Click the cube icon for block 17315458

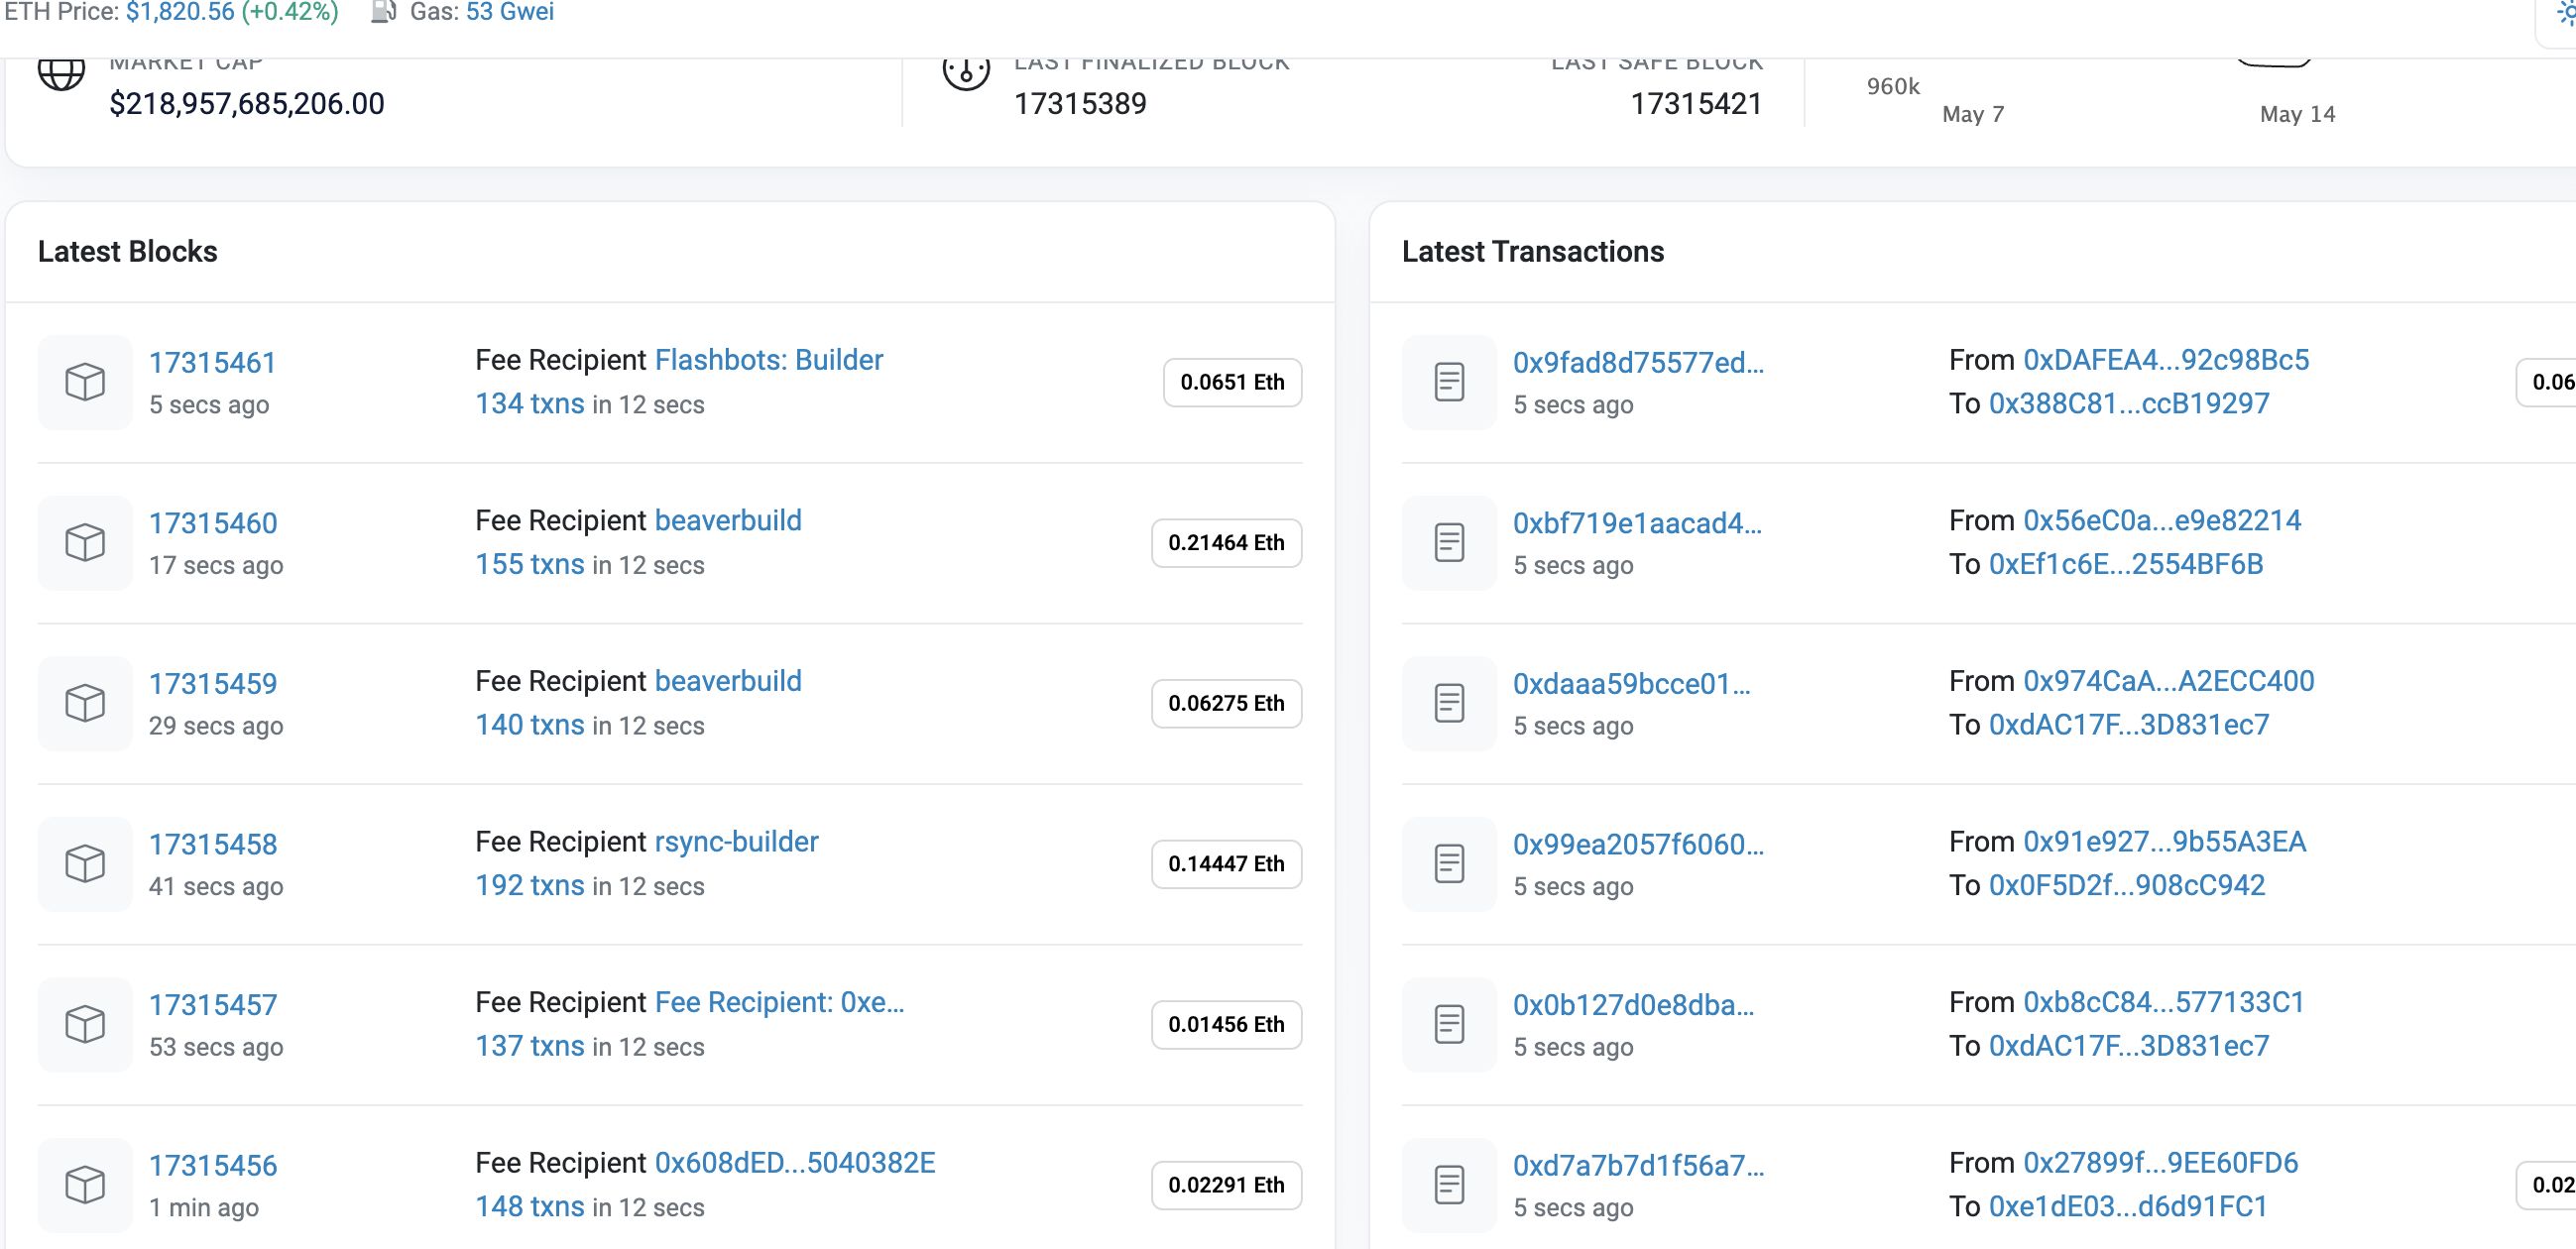pos(85,864)
